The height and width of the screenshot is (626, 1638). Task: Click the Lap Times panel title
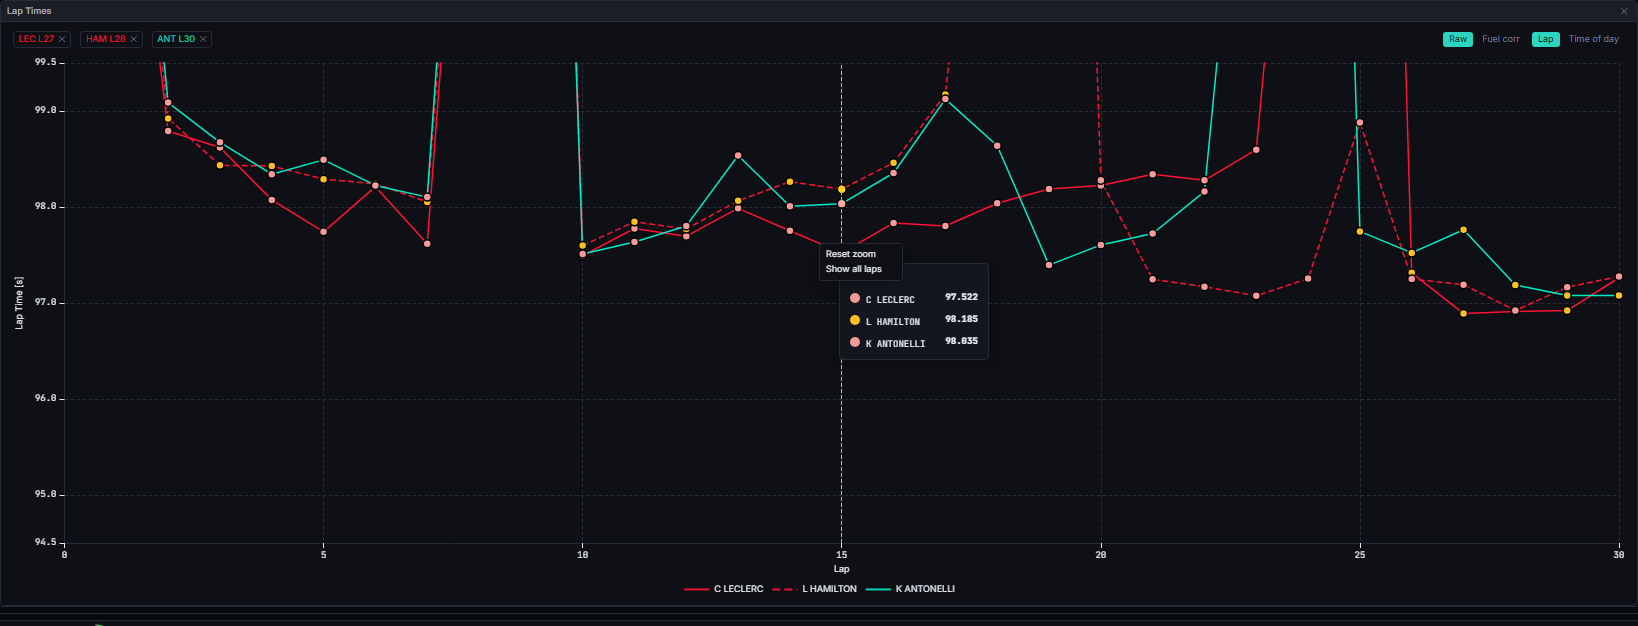click(29, 11)
